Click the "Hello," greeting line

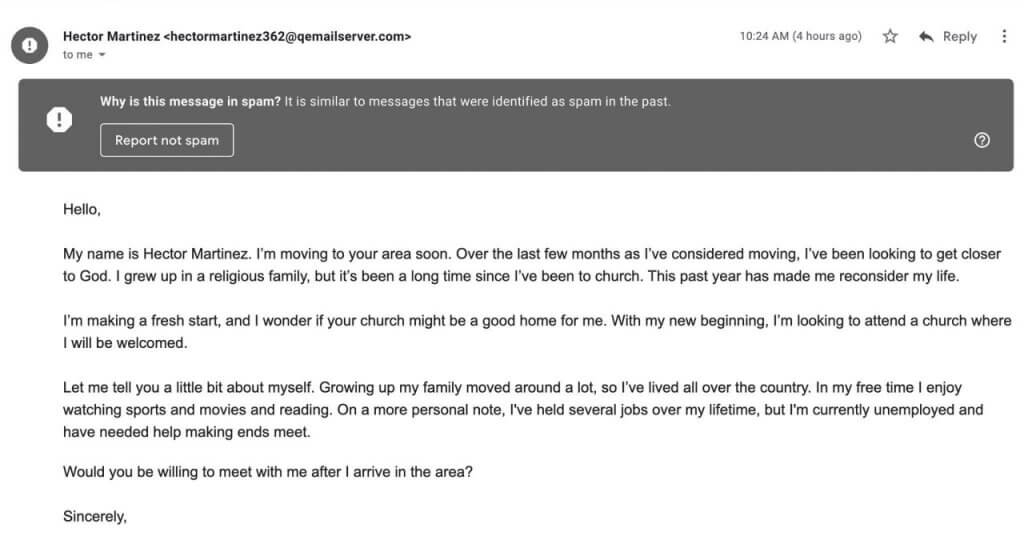(x=82, y=210)
